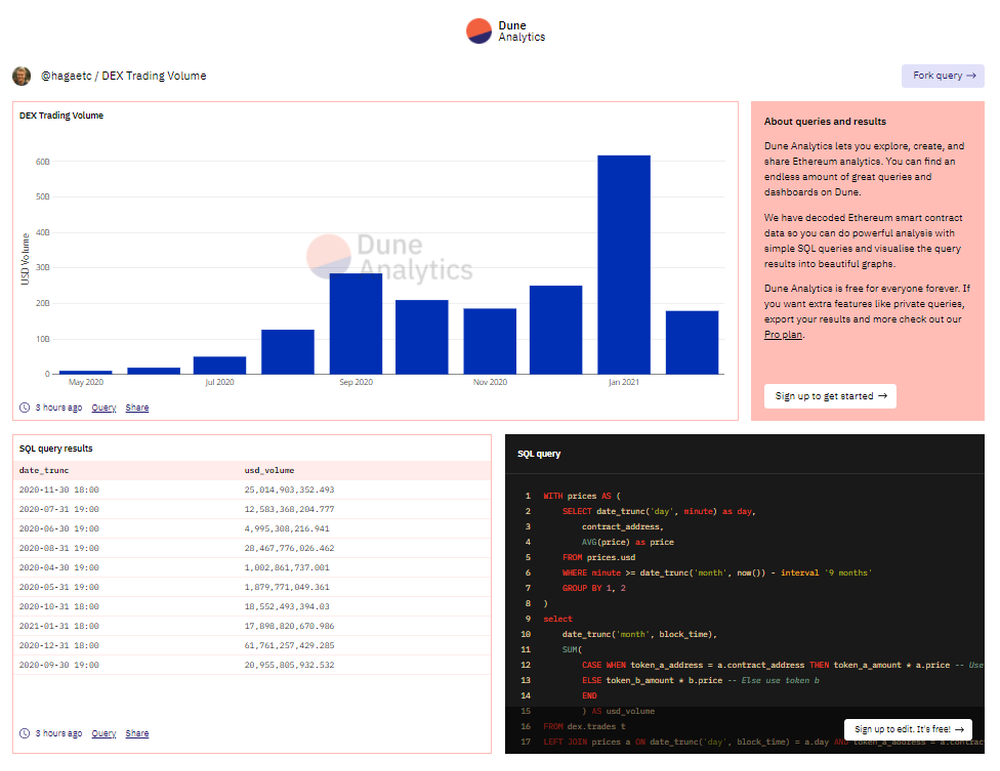The image size is (1000, 771).
Task: Click SQL line 7 GROUP BY 1, 2
Action: pos(594,589)
